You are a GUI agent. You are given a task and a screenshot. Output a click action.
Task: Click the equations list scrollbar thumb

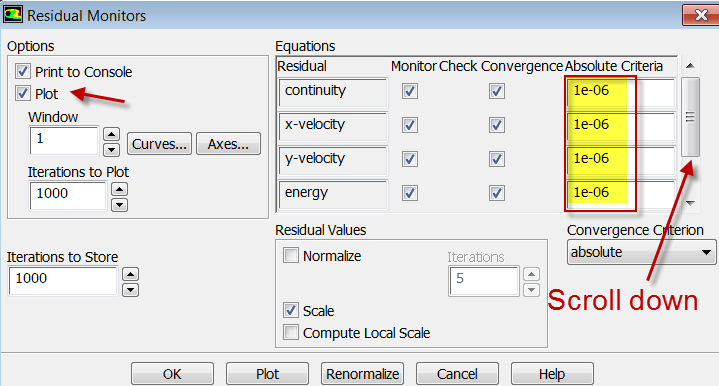(x=690, y=117)
